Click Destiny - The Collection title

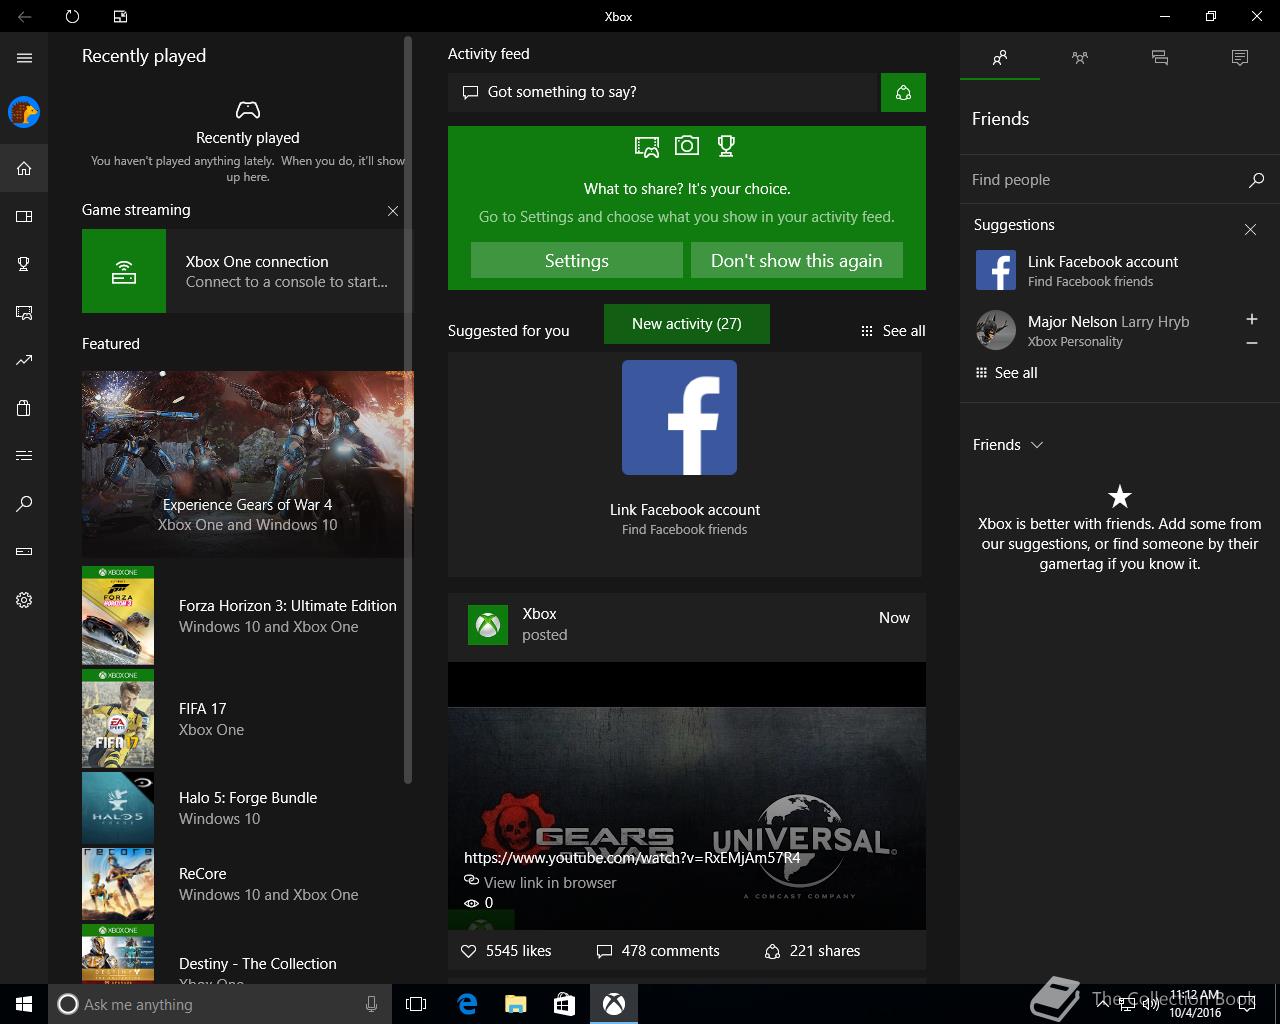(258, 964)
